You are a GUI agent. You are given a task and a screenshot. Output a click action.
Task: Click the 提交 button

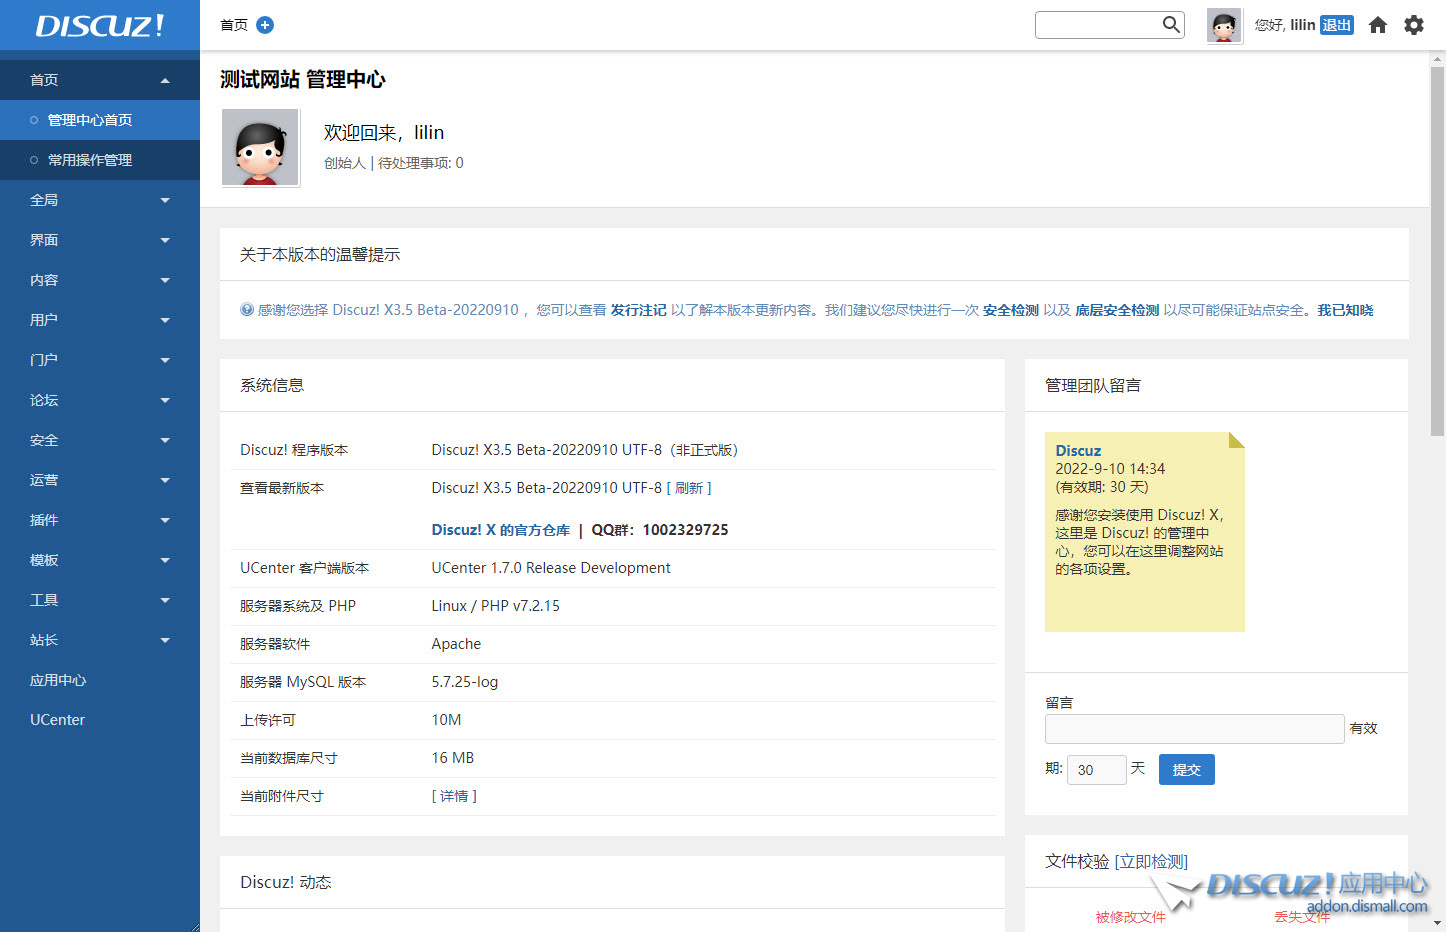(1186, 770)
